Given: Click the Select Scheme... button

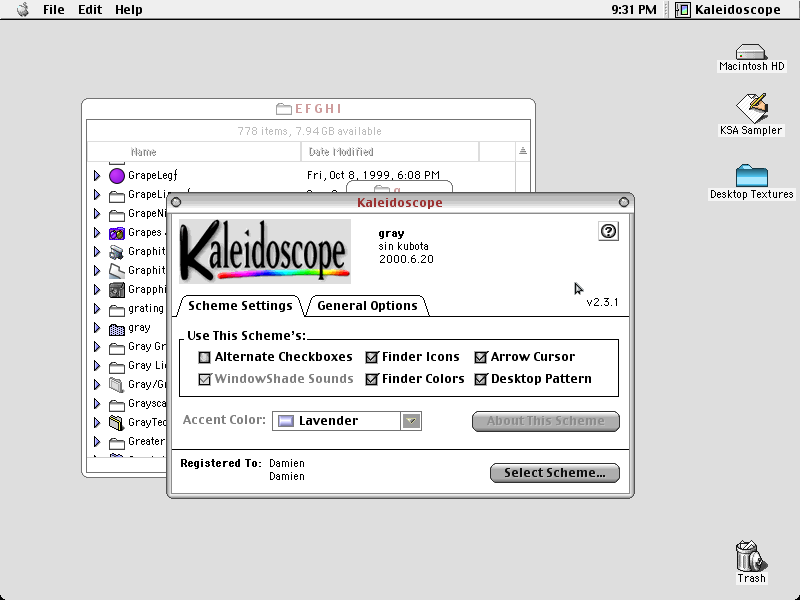Looking at the screenshot, I should tap(555, 472).
